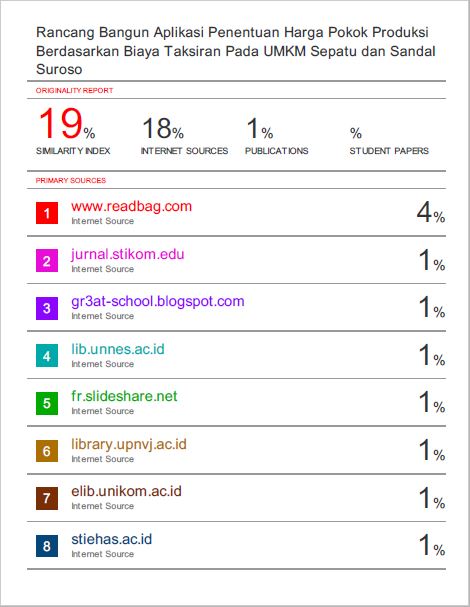470x607 pixels.
Task: Open the lib.unnes.ac.id source link
Action: pos(118,349)
